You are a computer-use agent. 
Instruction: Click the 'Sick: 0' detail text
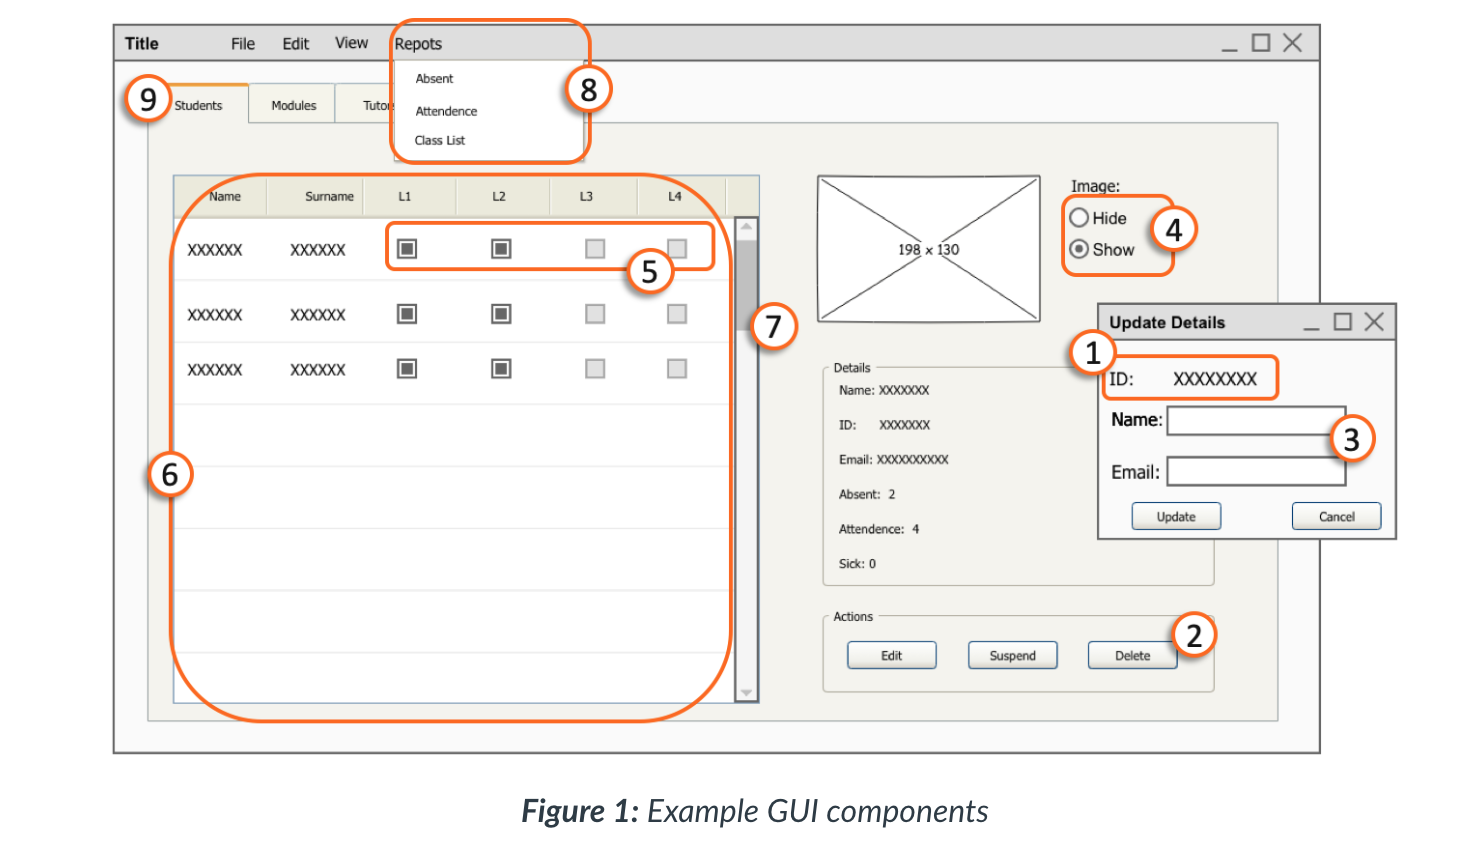pos(857,564)
